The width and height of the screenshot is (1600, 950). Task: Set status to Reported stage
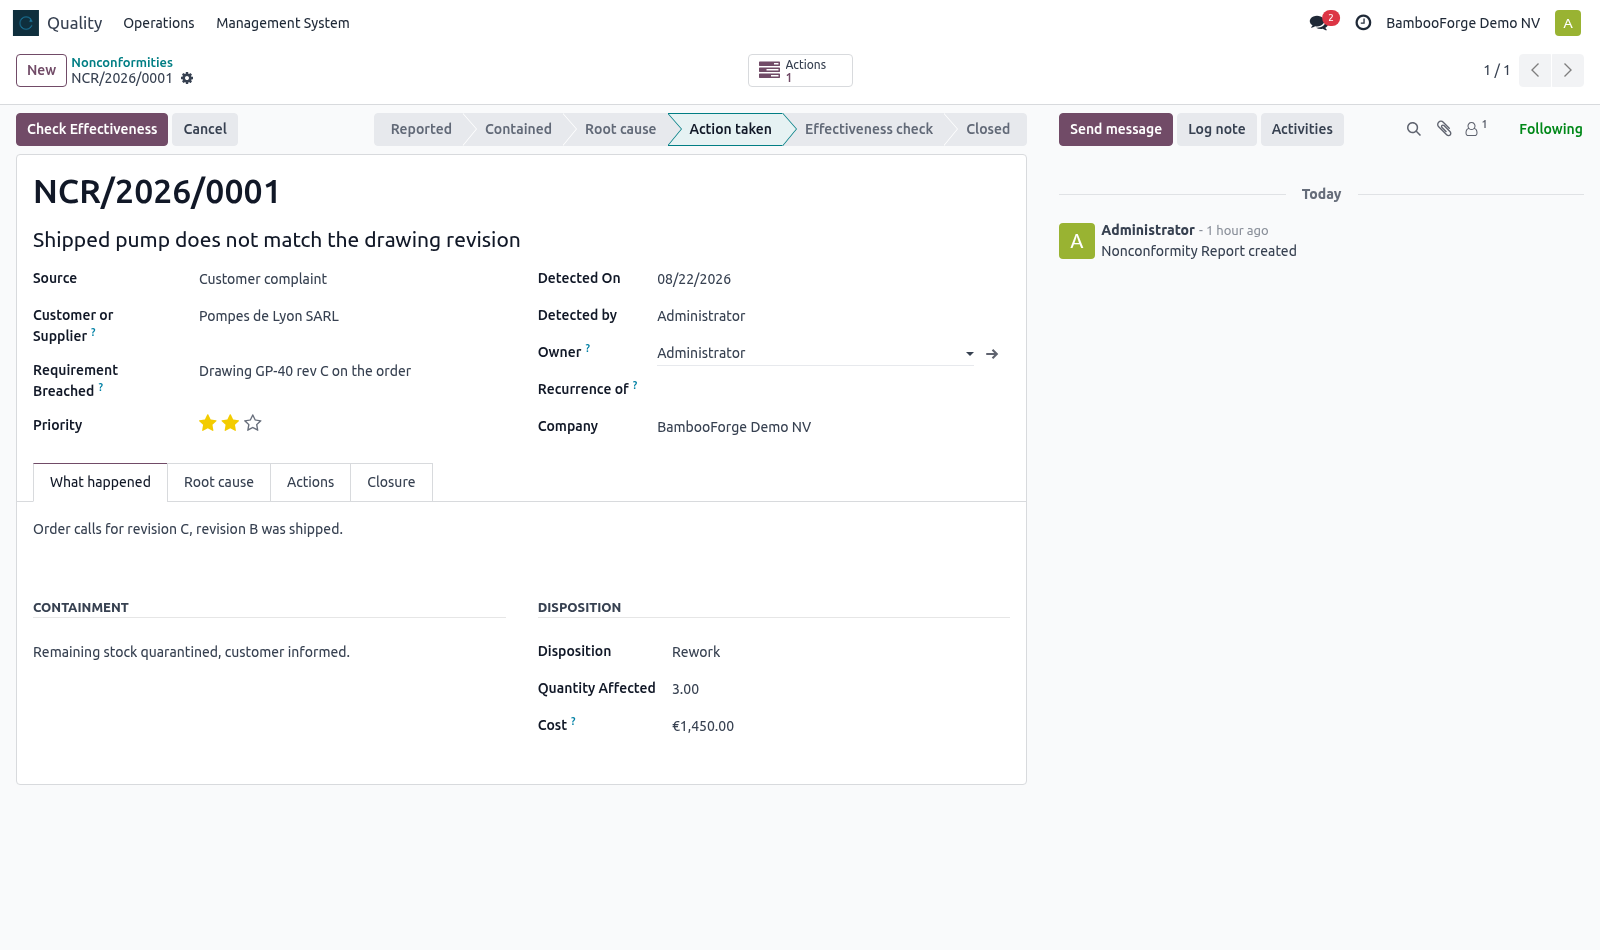pyautogui.click(x=421, y=129)
